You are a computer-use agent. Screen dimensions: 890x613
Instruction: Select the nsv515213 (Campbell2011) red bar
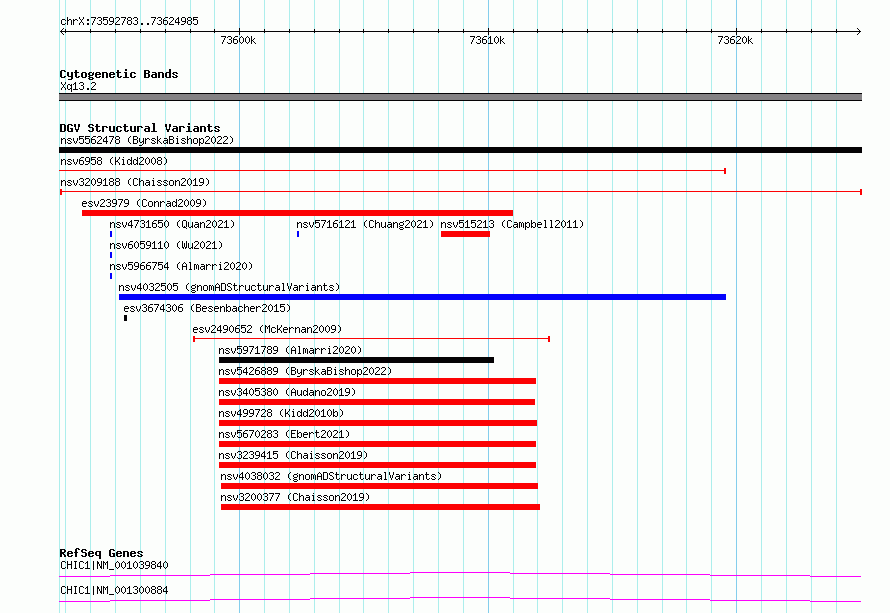465,234
